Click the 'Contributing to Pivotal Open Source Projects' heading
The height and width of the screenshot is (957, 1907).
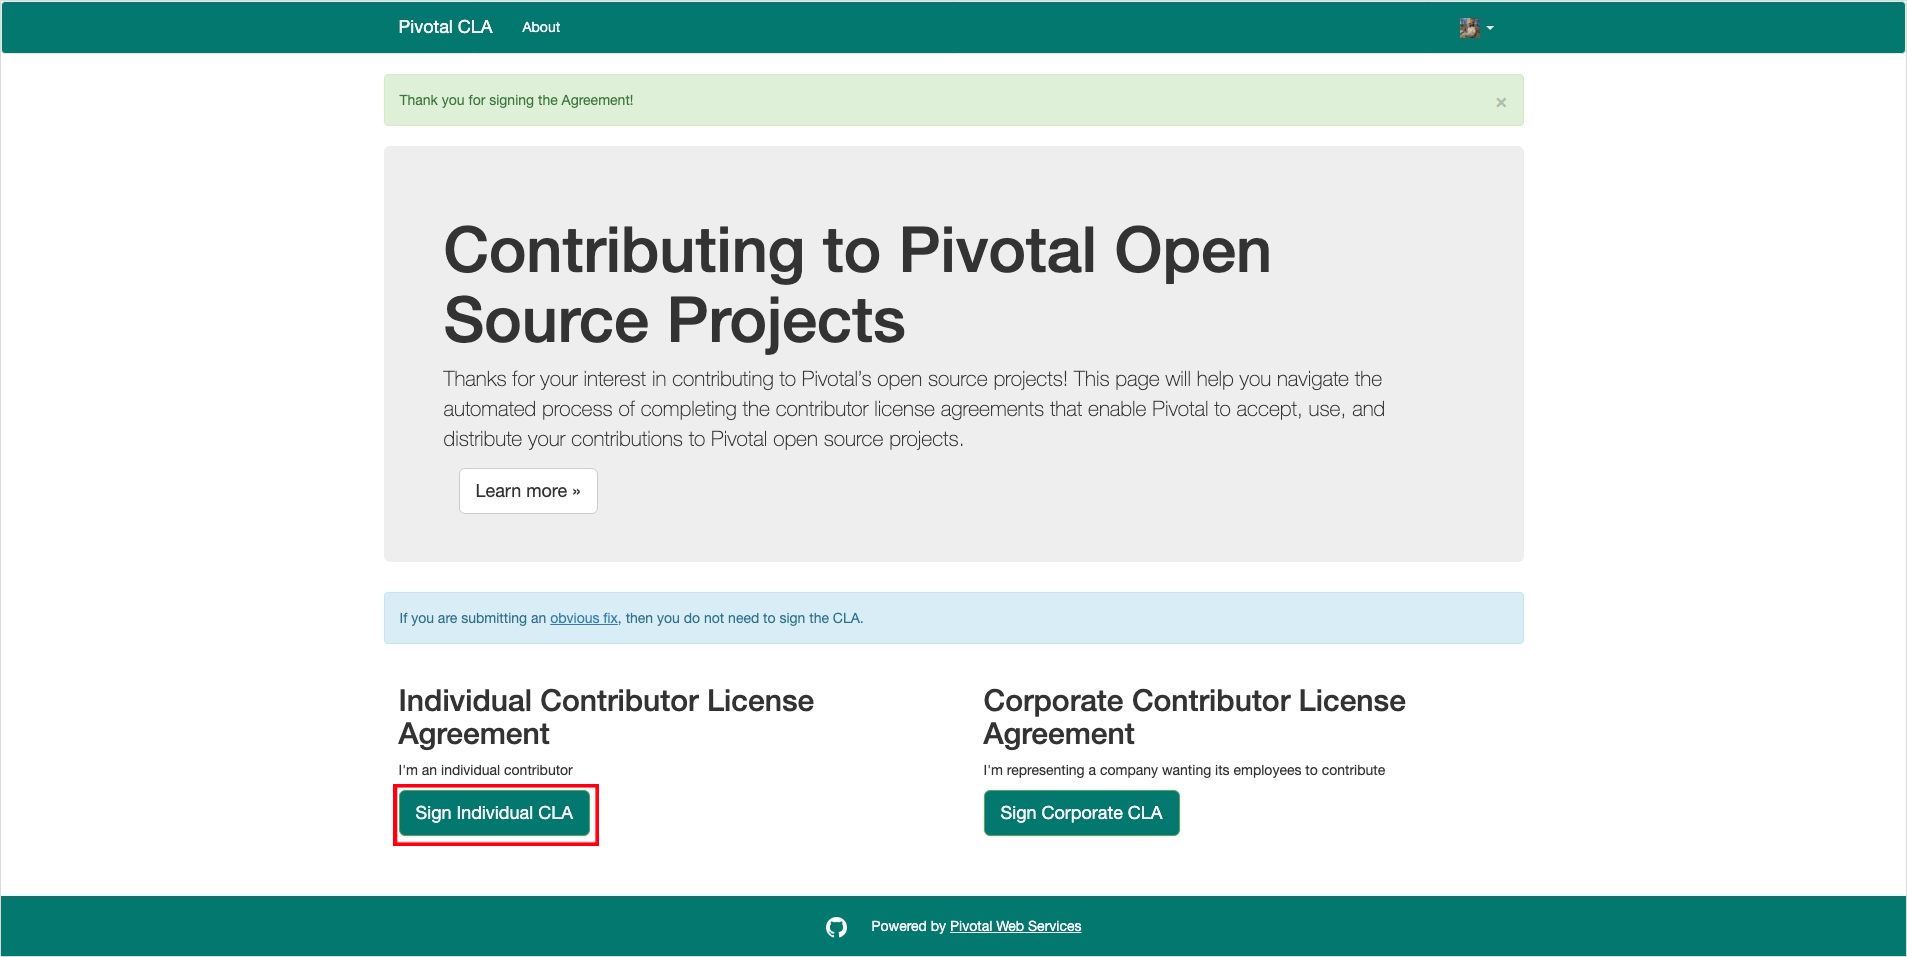point(857,285)
